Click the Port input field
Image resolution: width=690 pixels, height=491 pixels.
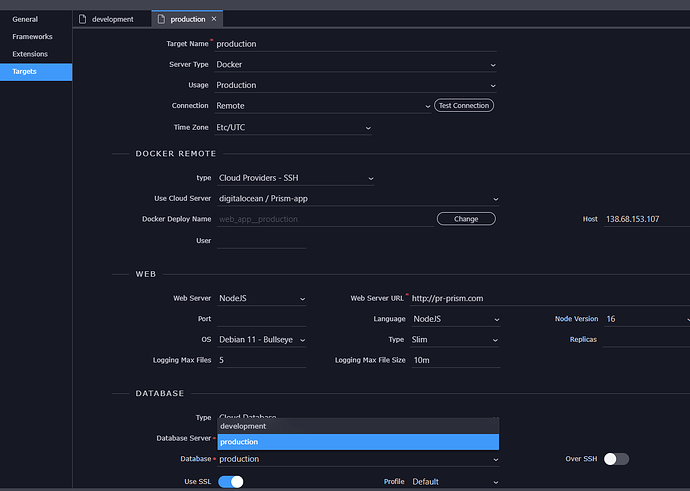pyautogui.click(x=261, y=319)
